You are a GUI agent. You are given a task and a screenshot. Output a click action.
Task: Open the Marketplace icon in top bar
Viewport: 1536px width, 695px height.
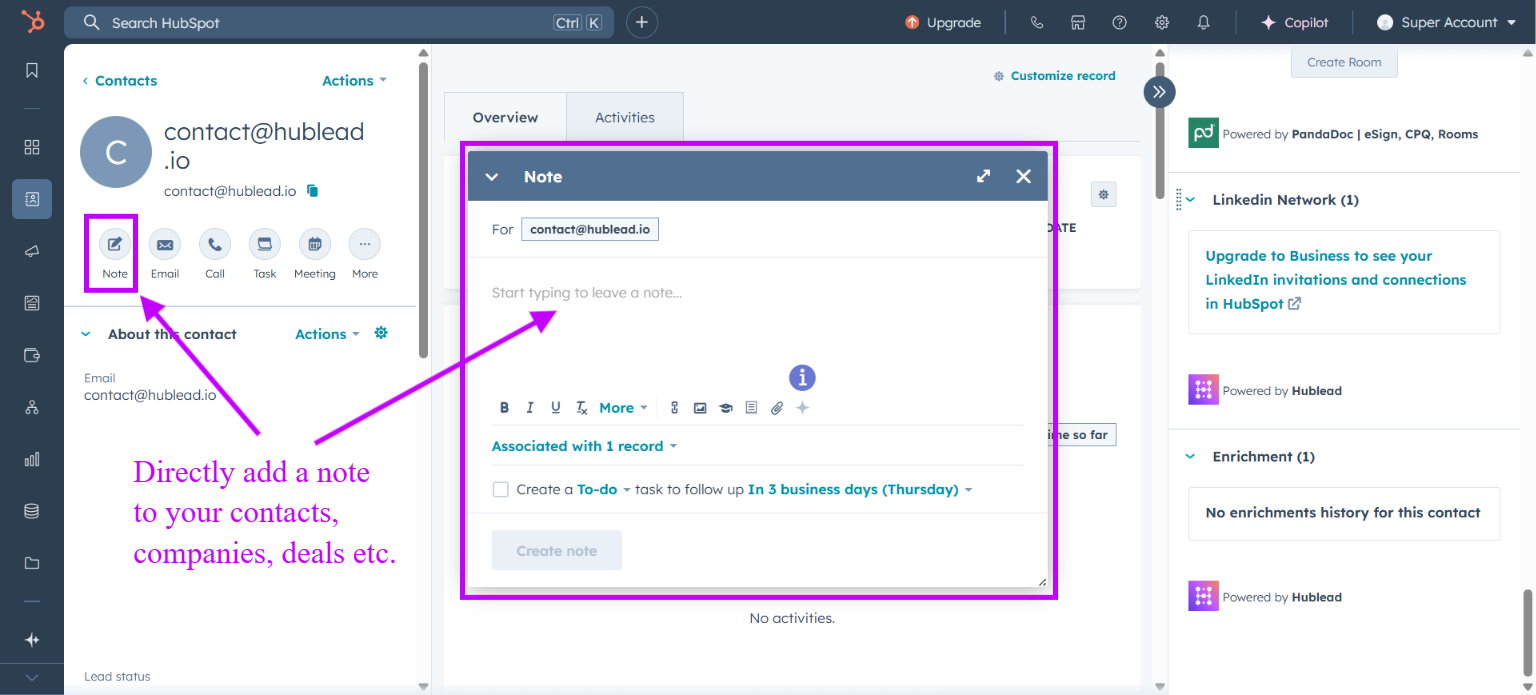click(1078, 22)
